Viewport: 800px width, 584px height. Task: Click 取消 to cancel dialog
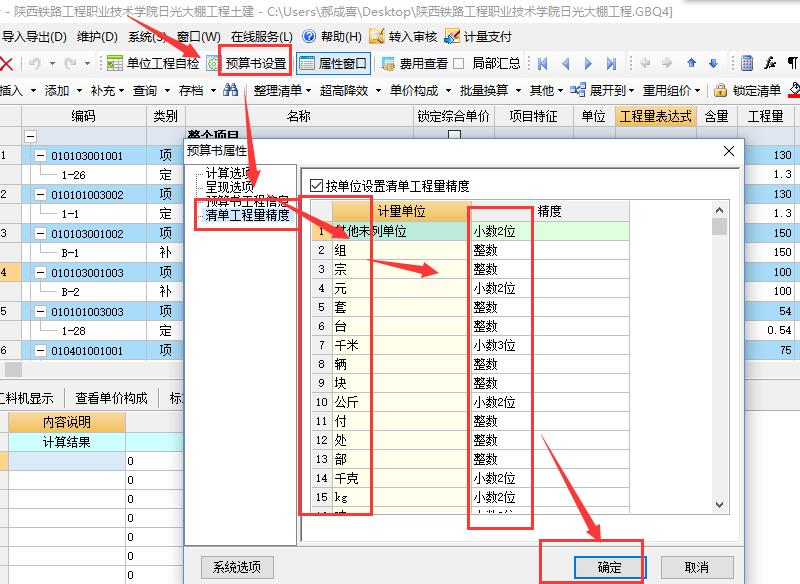697,567
